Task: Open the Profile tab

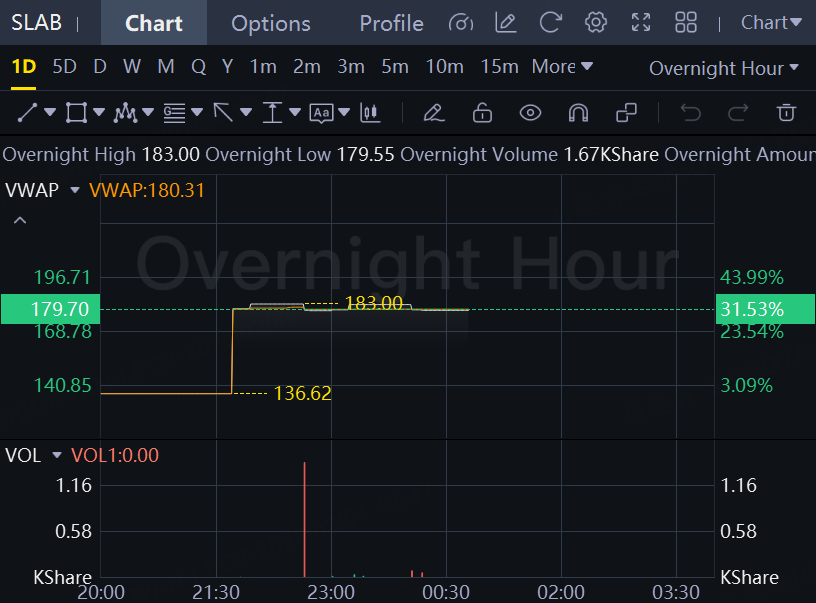Action: pyautogui.click(x=391, y=23)
